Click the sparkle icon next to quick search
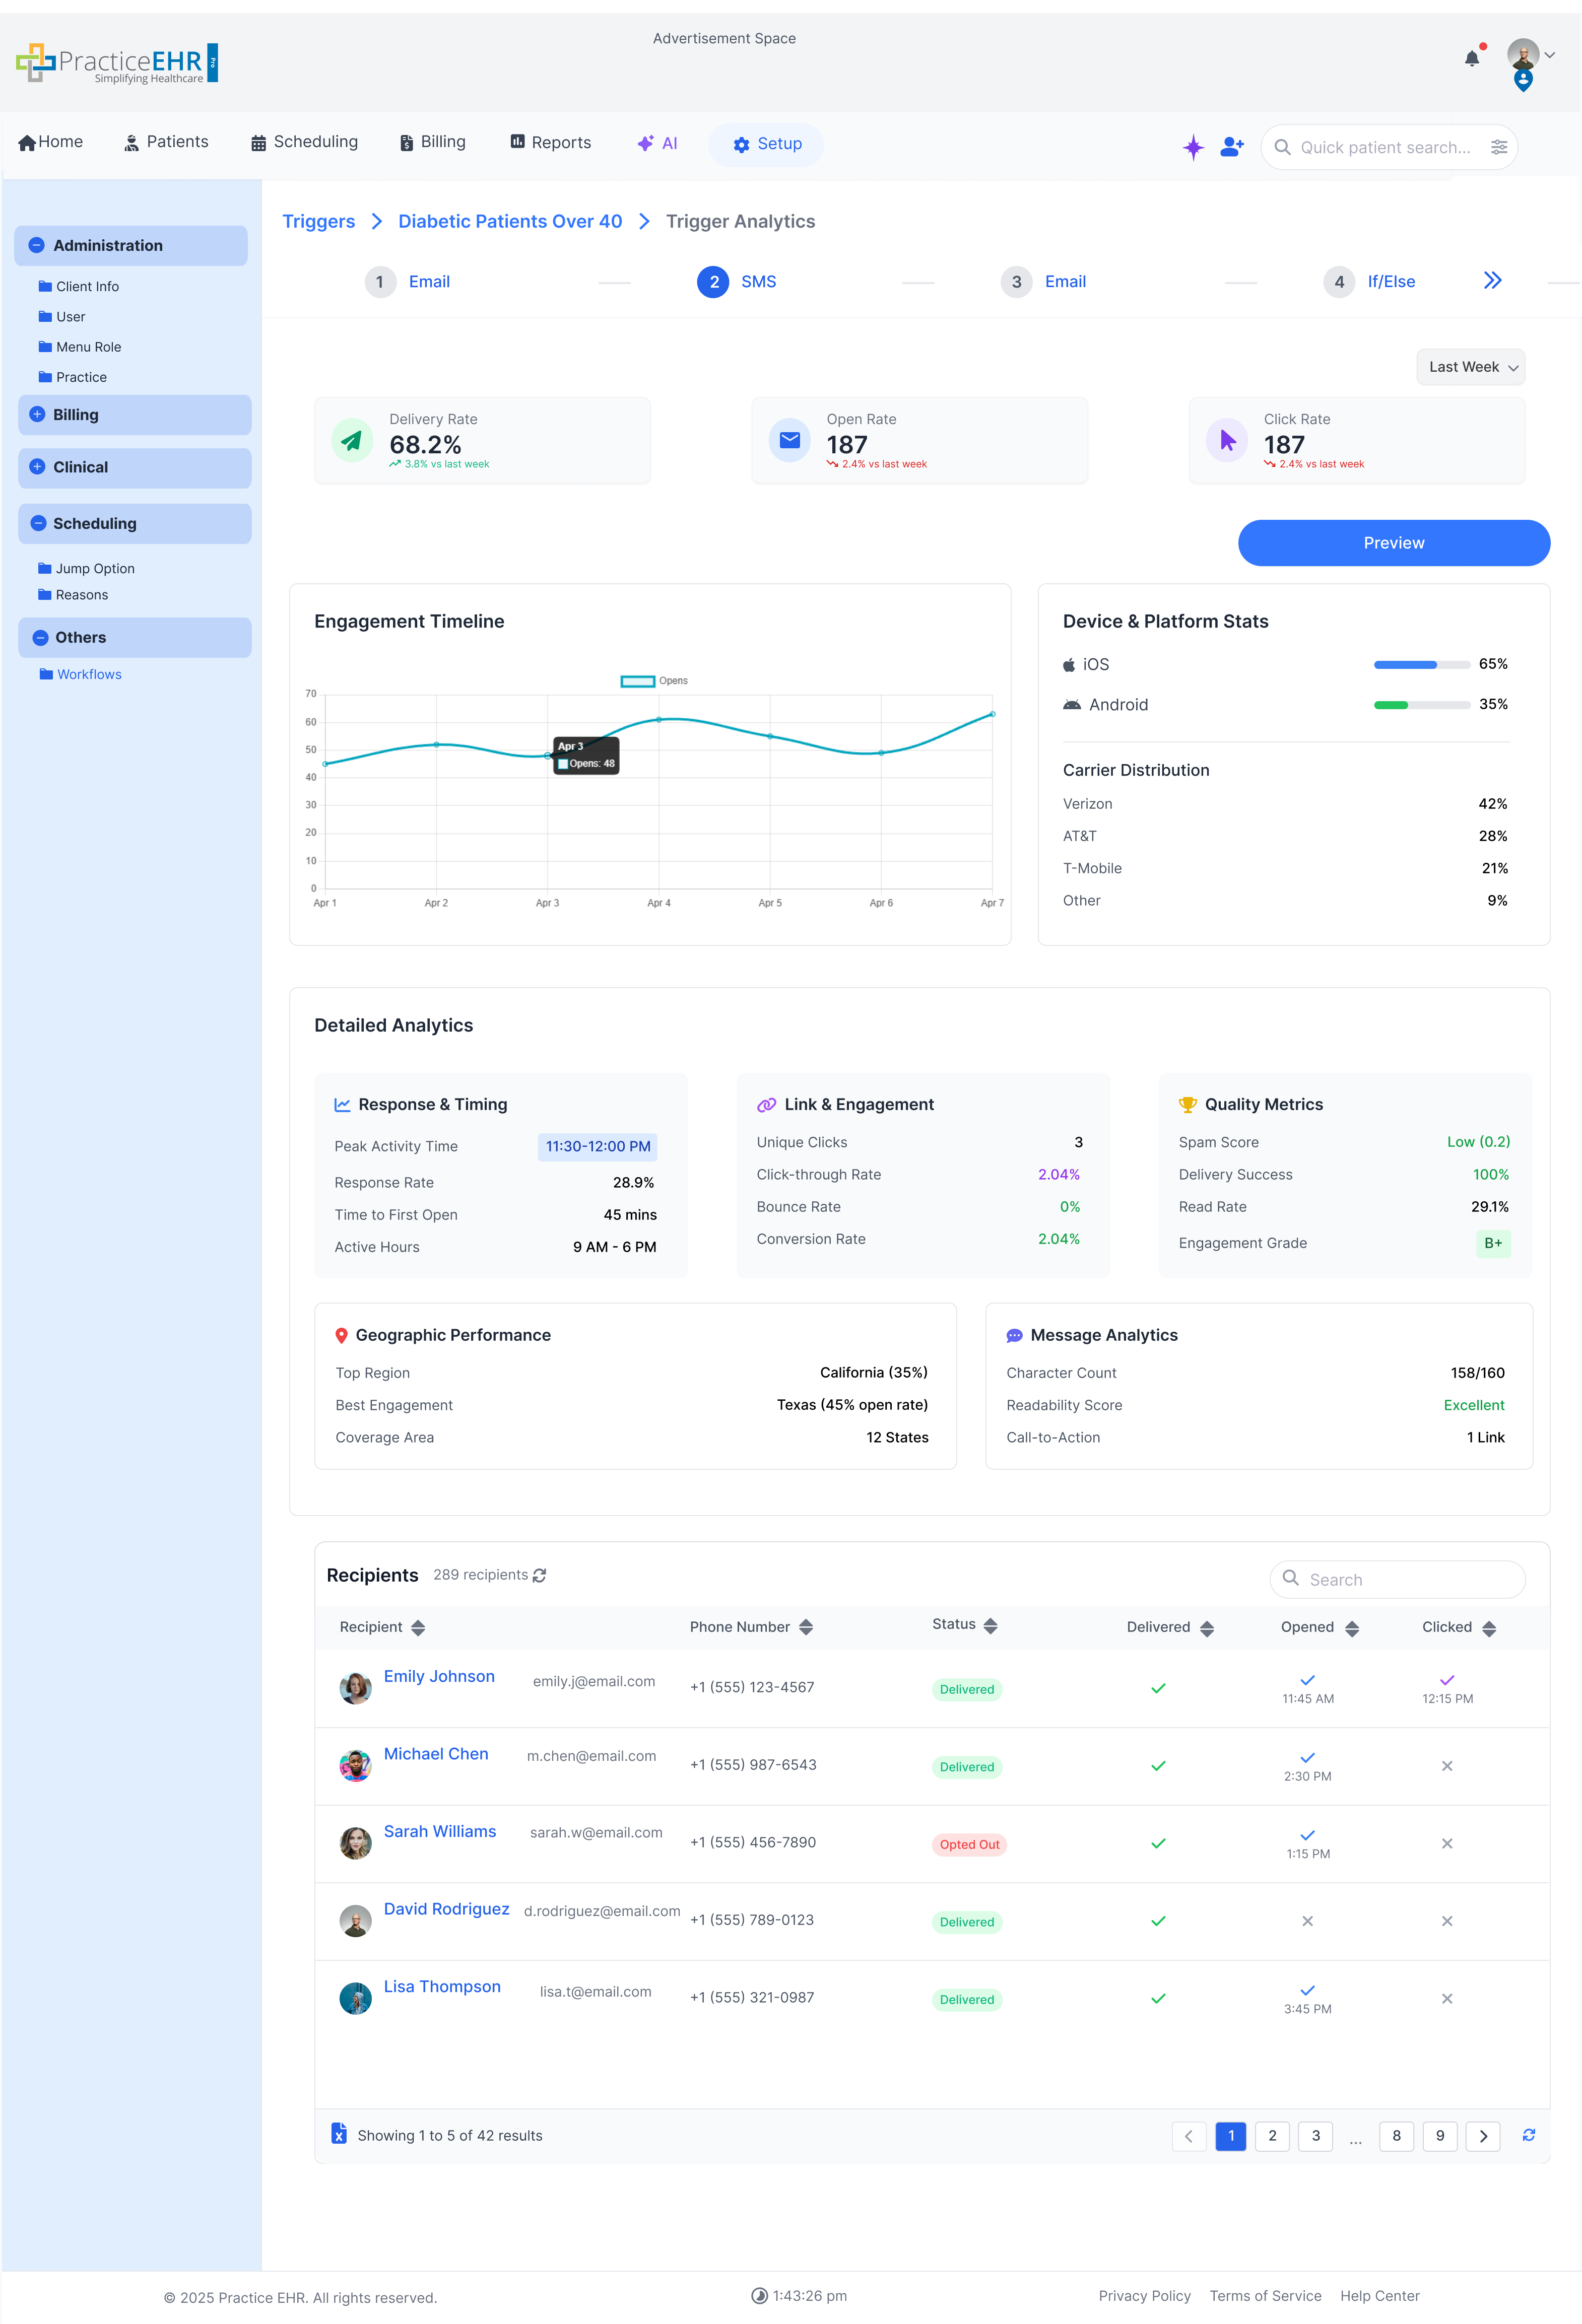 click(x=1193, y=147)
